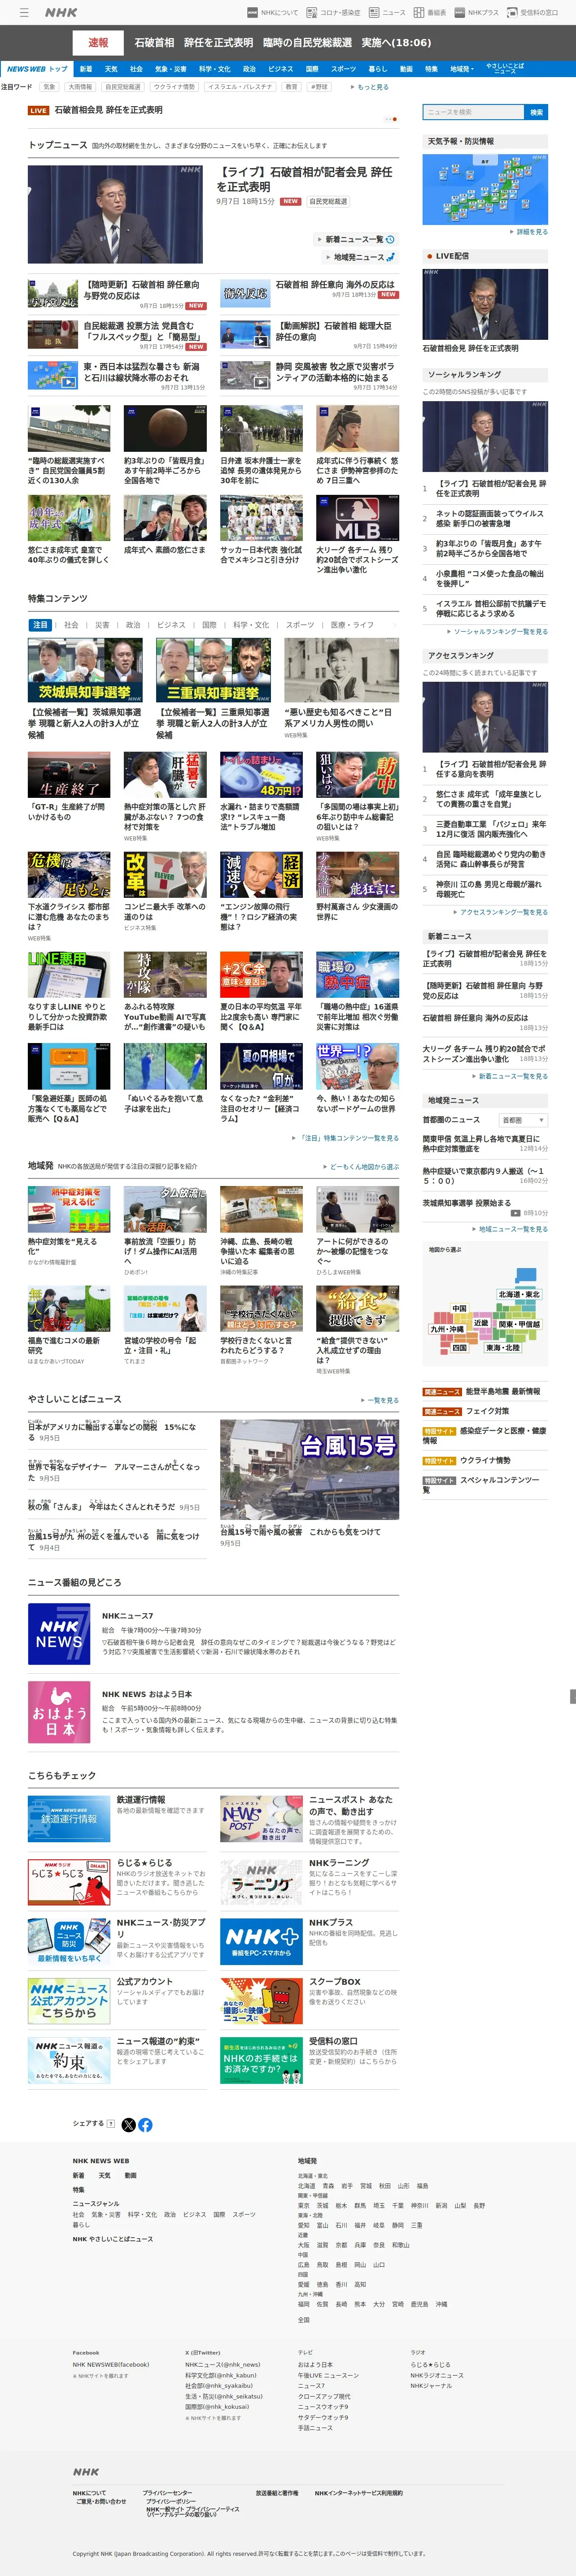Screen dimensions: 576x2576
Task: Click the NHKニュース7 program logo
Action: [59, 1634]
